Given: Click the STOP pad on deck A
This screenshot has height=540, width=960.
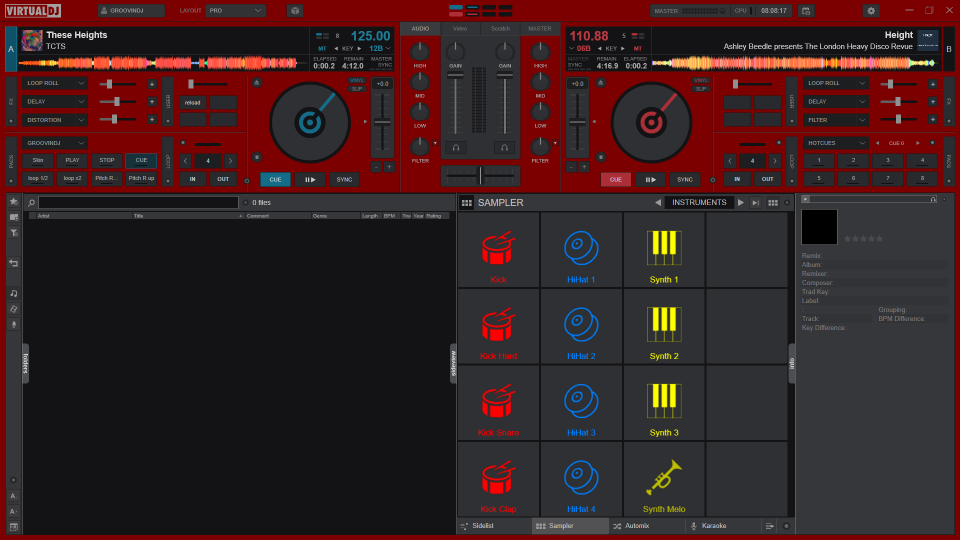Looking at the screenshot, I should tap(107, 160).
